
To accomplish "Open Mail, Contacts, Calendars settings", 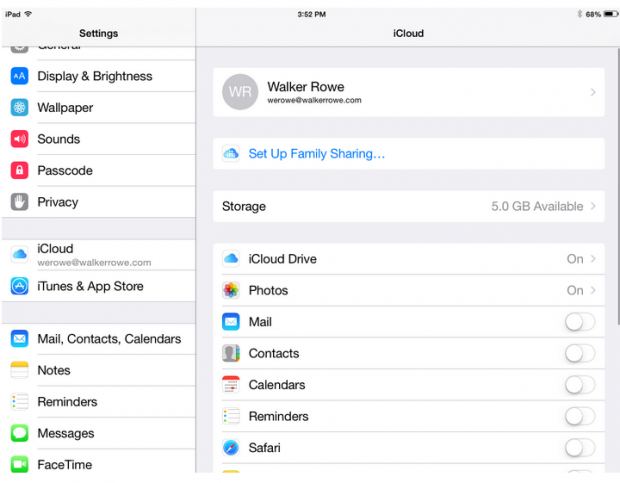I will [x=98, y=339].
